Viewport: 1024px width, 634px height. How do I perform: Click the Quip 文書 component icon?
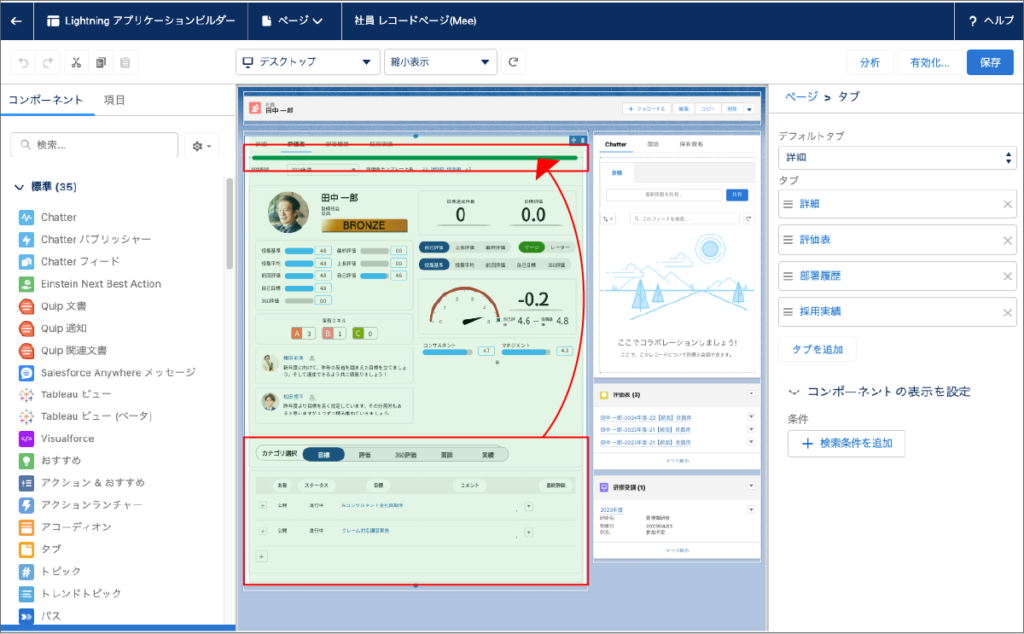[26, 306]
